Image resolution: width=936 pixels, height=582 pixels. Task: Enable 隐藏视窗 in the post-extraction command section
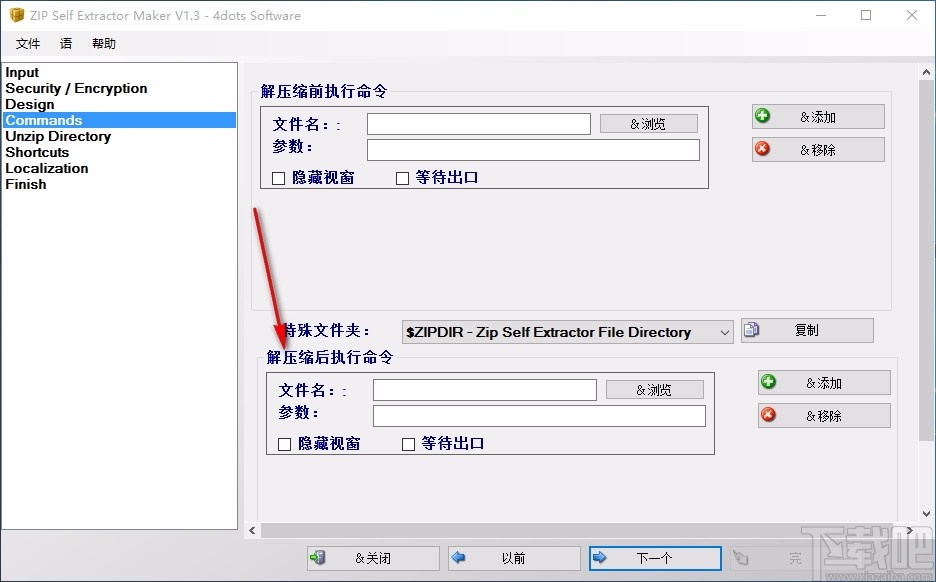(283, 444)
